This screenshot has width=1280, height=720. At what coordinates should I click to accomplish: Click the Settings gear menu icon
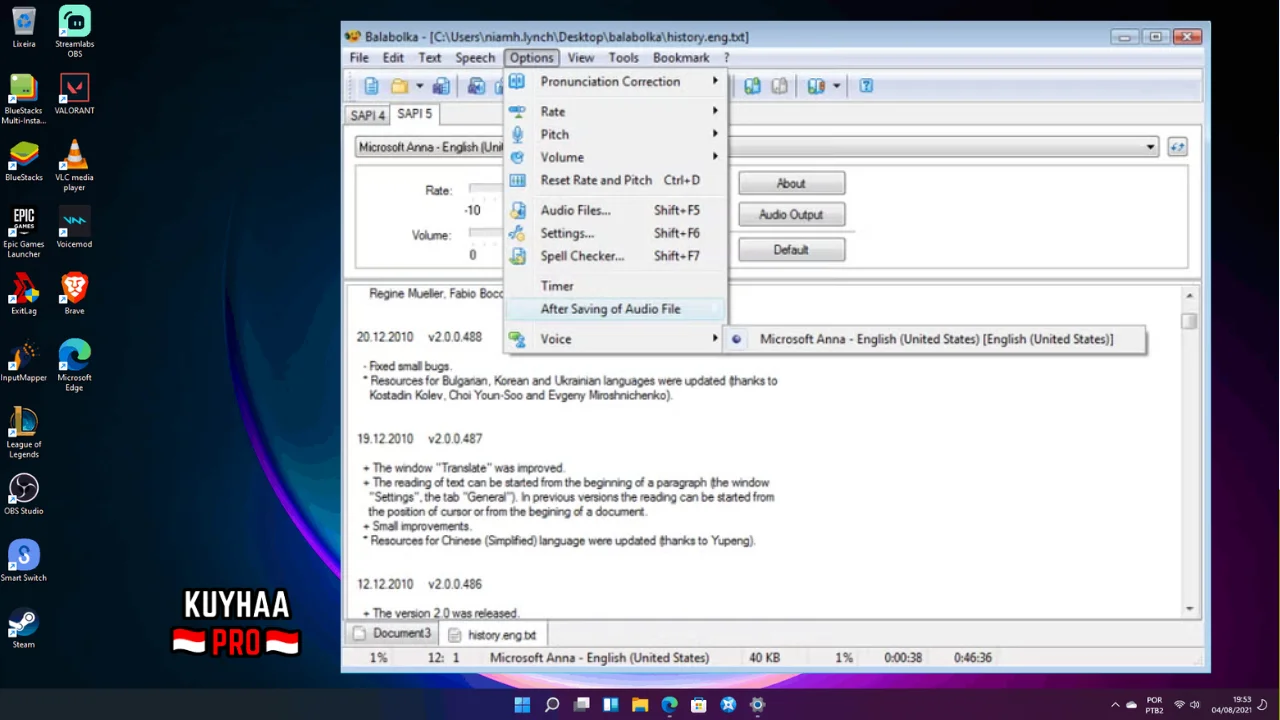517,233
